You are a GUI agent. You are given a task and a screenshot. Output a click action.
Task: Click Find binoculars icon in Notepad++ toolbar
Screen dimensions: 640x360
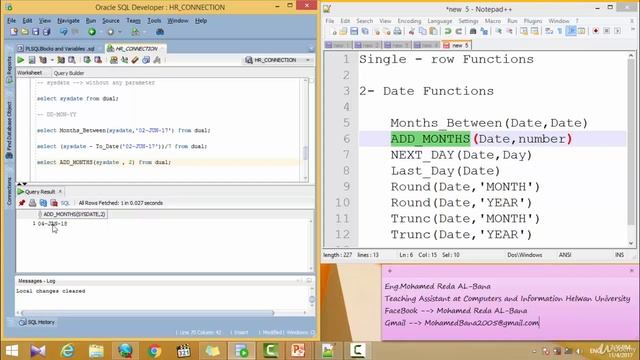click(473, 31)
